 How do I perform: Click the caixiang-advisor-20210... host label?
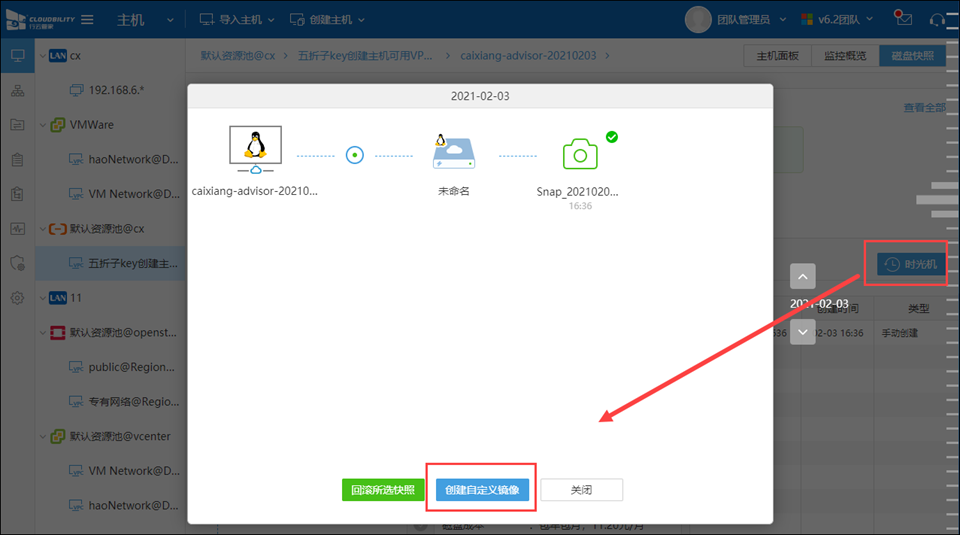pyautogui.click(x=255, y=191)
